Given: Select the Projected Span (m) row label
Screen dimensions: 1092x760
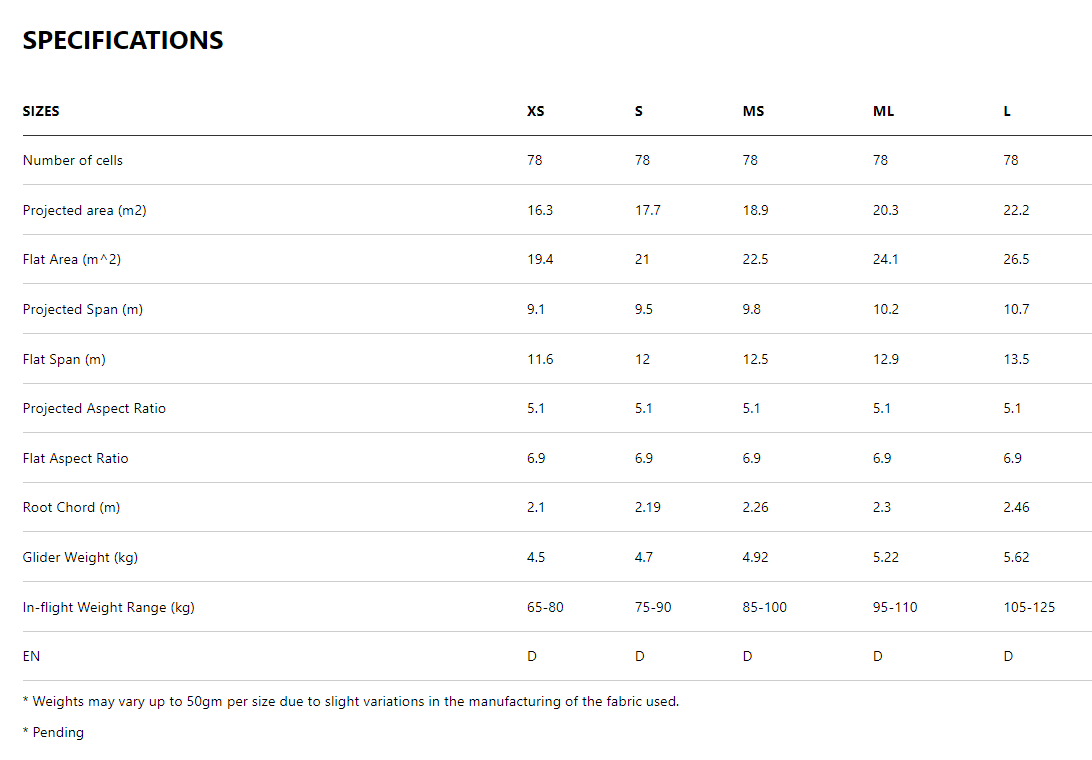Looking at the screenshot, I should pyautogui.click(x=83, y=309).
